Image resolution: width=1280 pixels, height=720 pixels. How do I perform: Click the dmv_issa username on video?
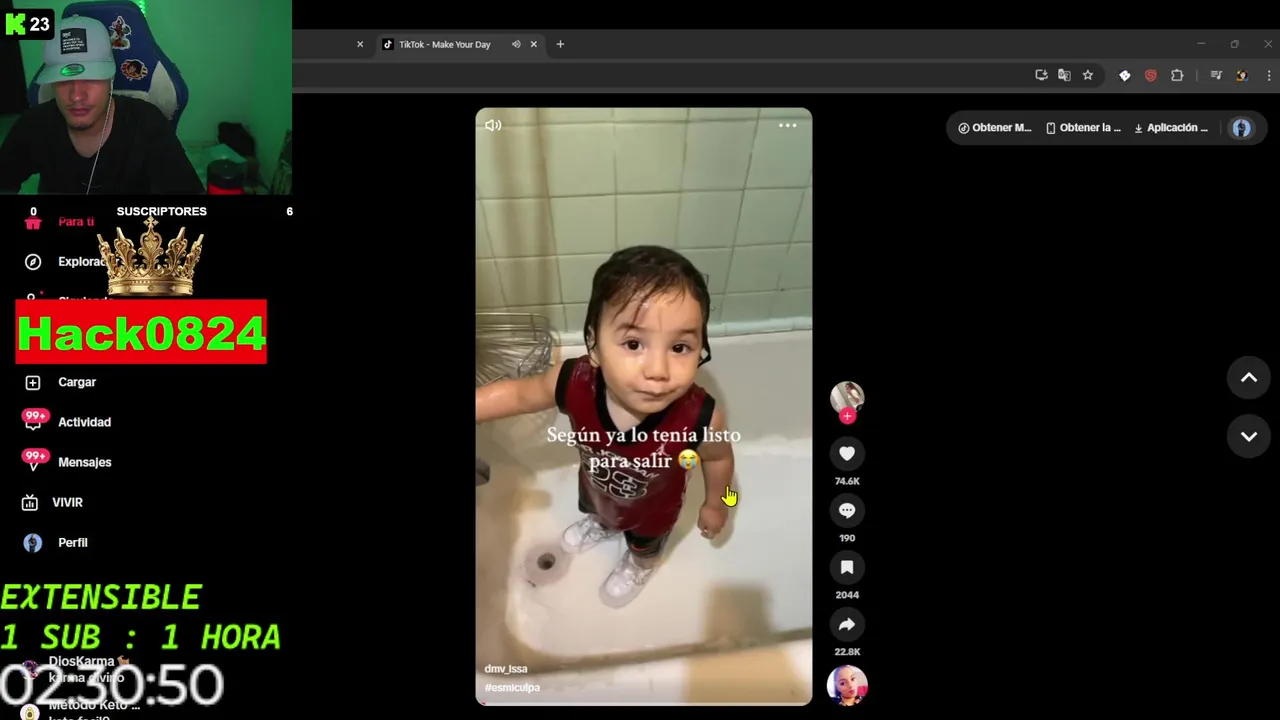506,669
